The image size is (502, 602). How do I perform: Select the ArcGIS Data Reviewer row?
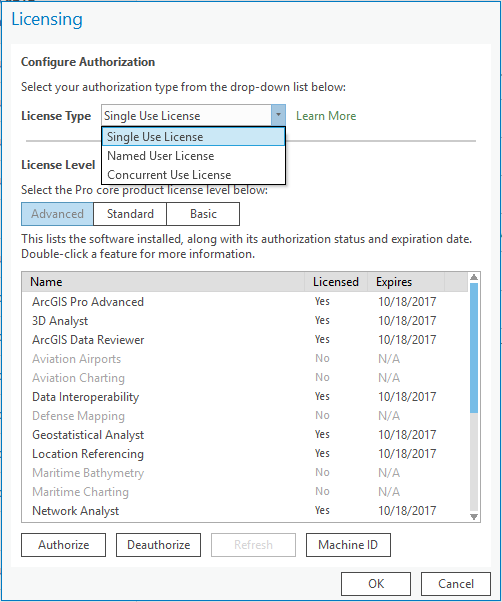(x=245, y=340)
